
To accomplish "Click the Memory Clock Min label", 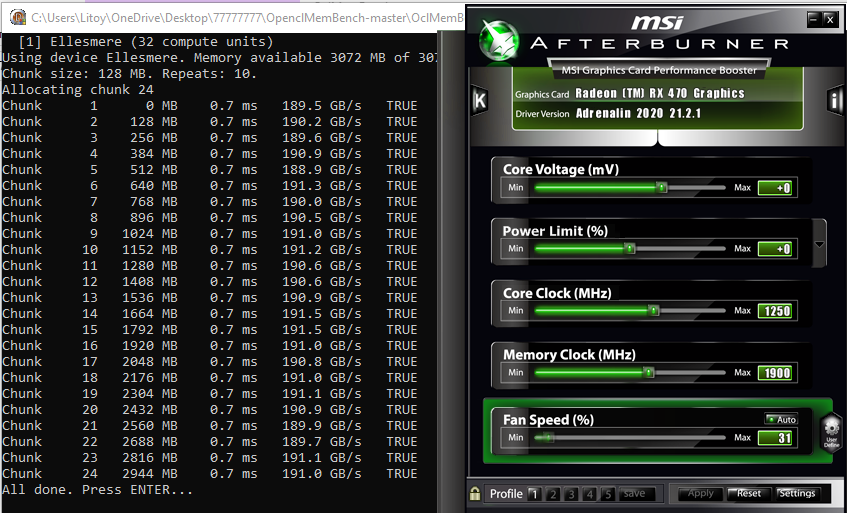I will click(515, 372).
